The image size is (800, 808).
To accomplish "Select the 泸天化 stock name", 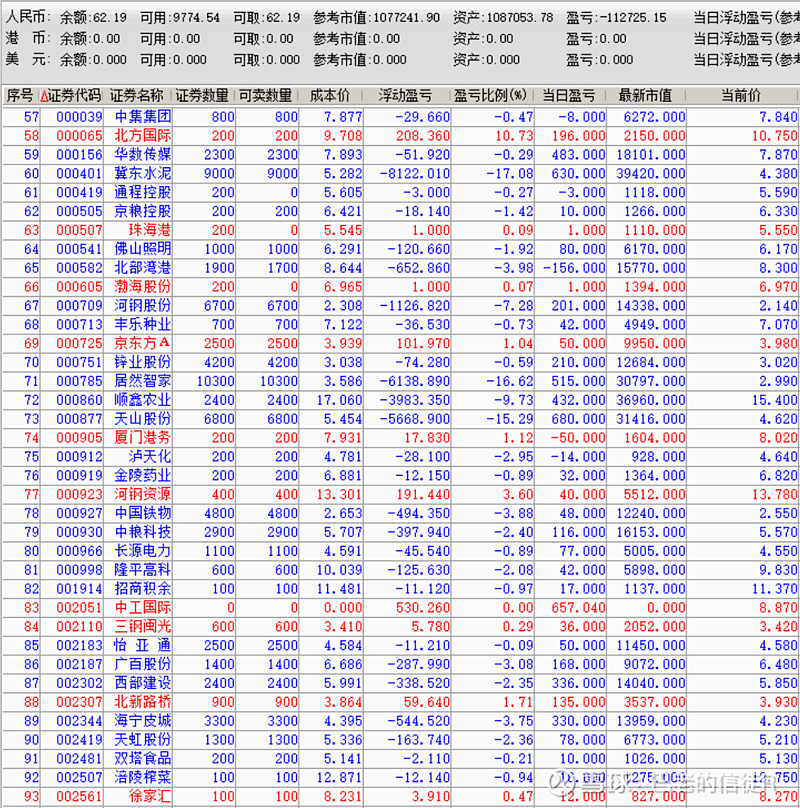I will (150, 457).
